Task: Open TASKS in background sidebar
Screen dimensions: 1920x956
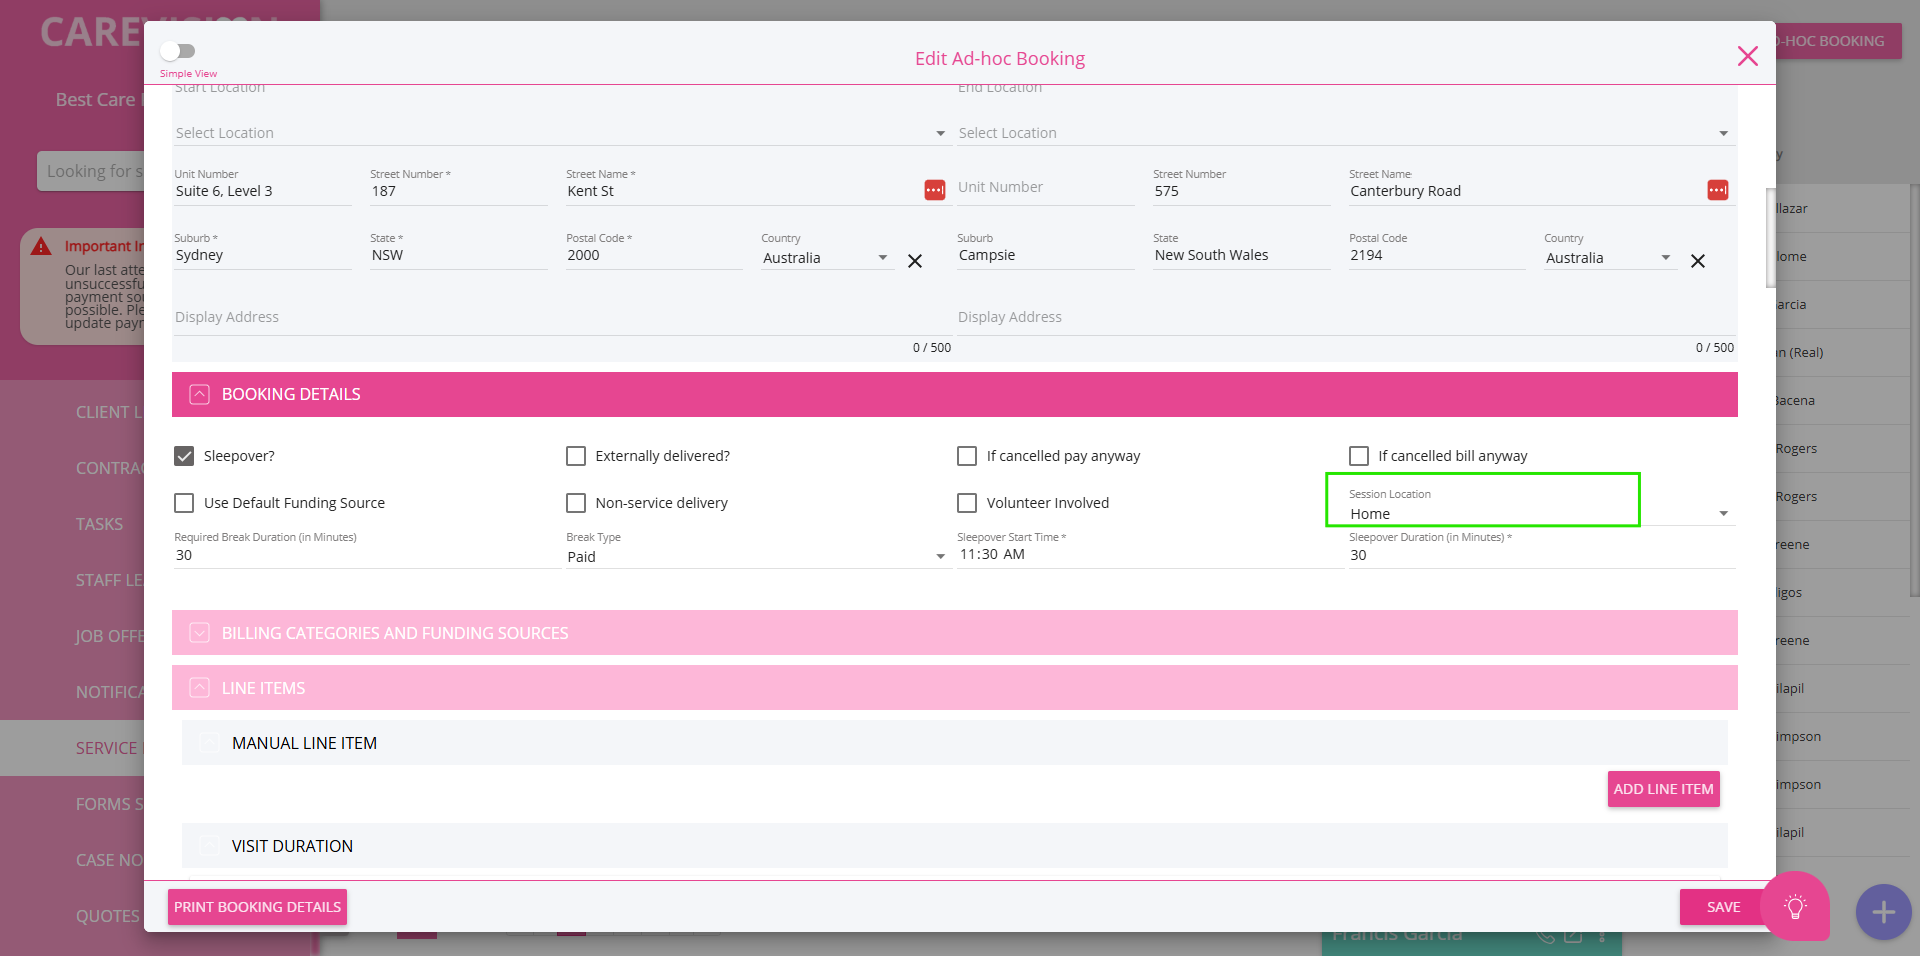Action: (99, 524)
